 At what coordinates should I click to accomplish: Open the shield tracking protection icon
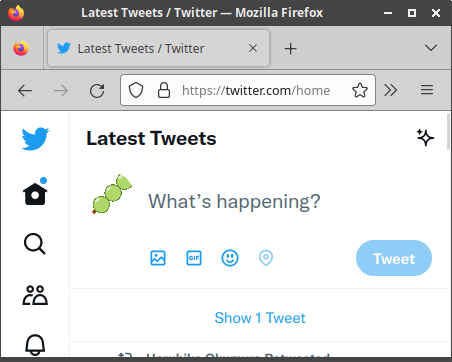pyautogui.click(x=136, y=90)
